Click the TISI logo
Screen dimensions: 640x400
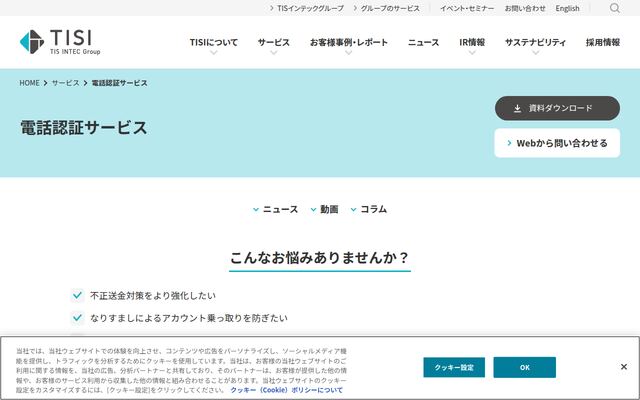tap(60, 42)
